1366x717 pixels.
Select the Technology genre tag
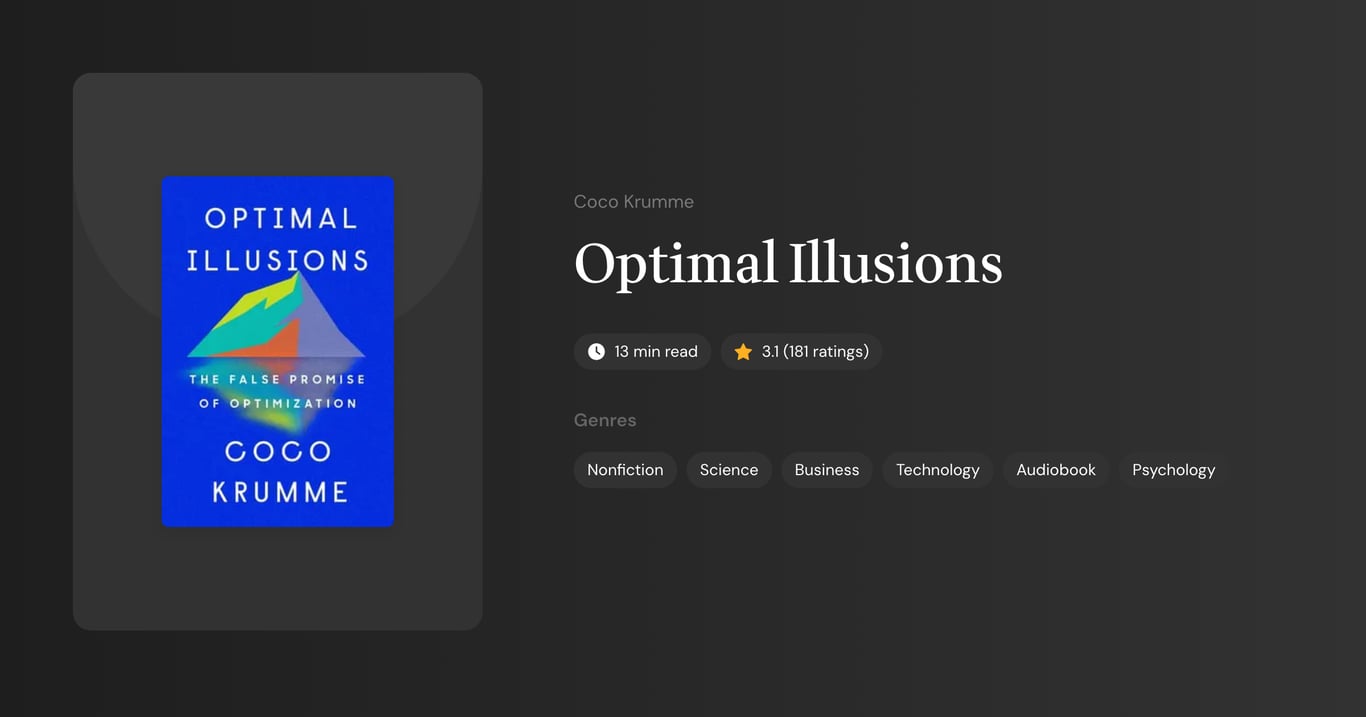pyautogui.click(x=937, y=469)
